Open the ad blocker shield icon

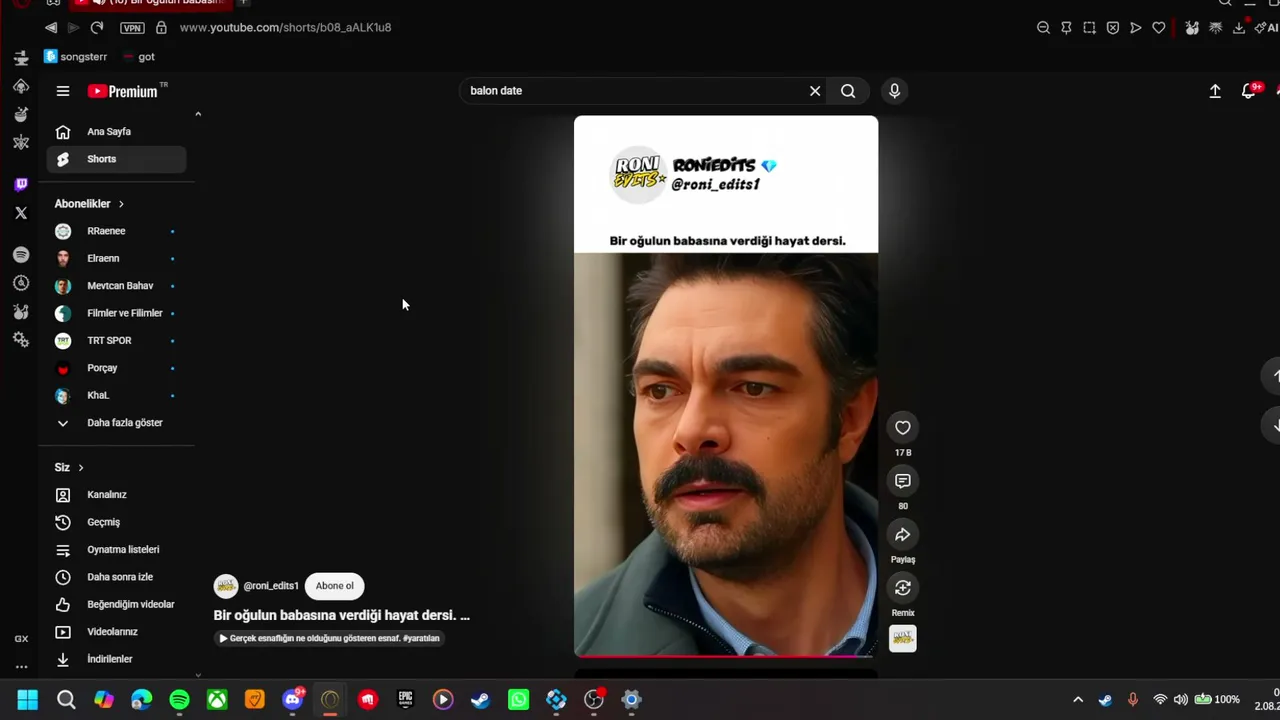(x=1113, y=28)
